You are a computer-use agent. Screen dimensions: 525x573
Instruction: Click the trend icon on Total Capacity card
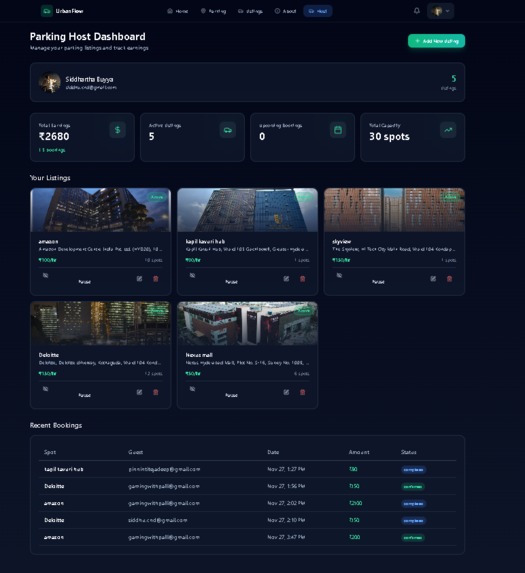[448, 130]
